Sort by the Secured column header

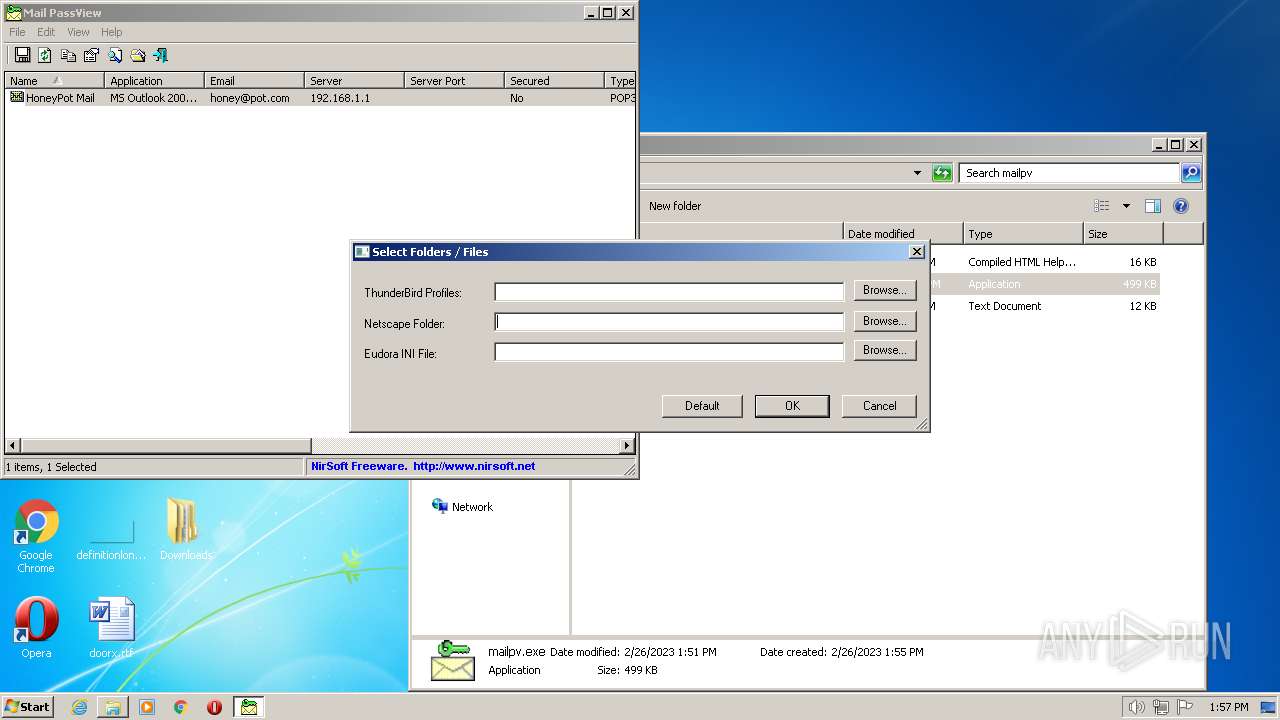(x=554, y=81)
